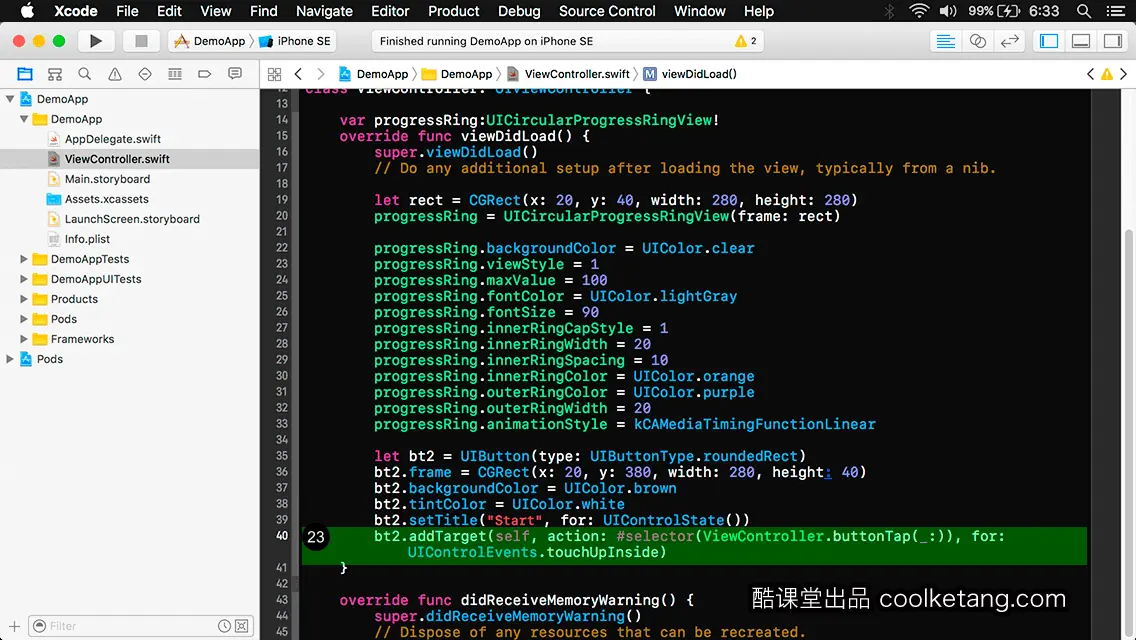
Task: Go back in editor history
Action: [298, 74]
